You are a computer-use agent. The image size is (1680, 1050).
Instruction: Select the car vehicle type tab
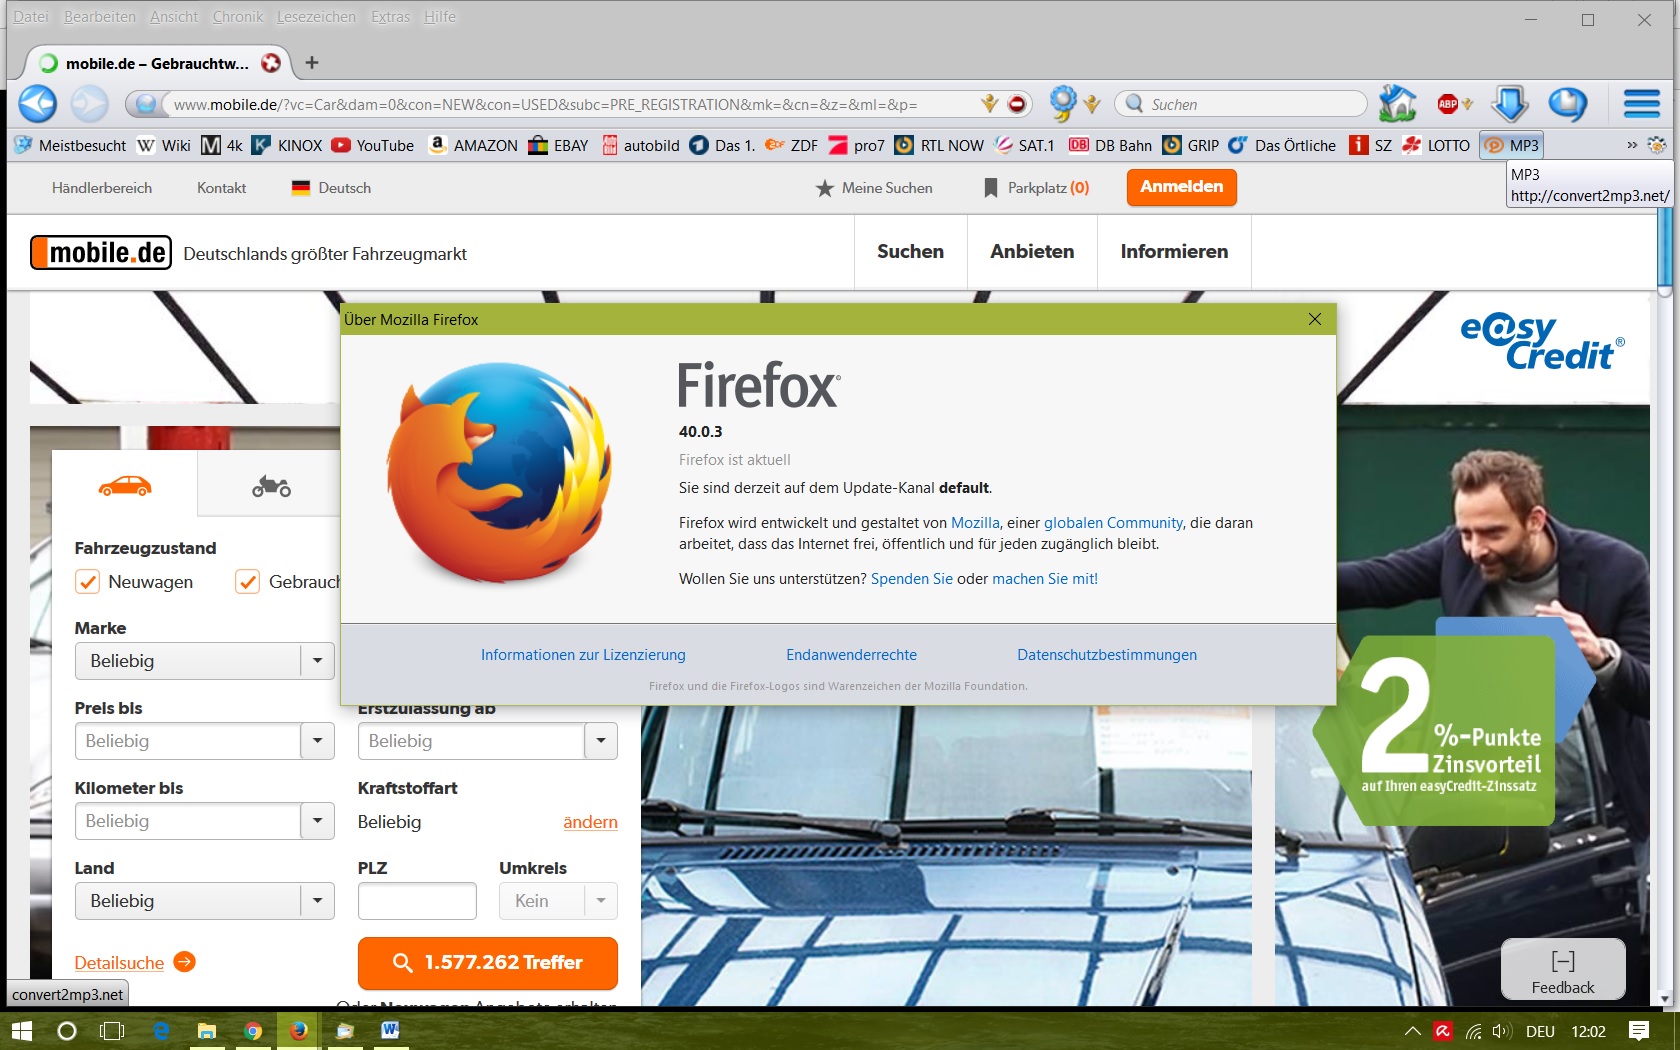pyautogui.click(x=125, y=484)
